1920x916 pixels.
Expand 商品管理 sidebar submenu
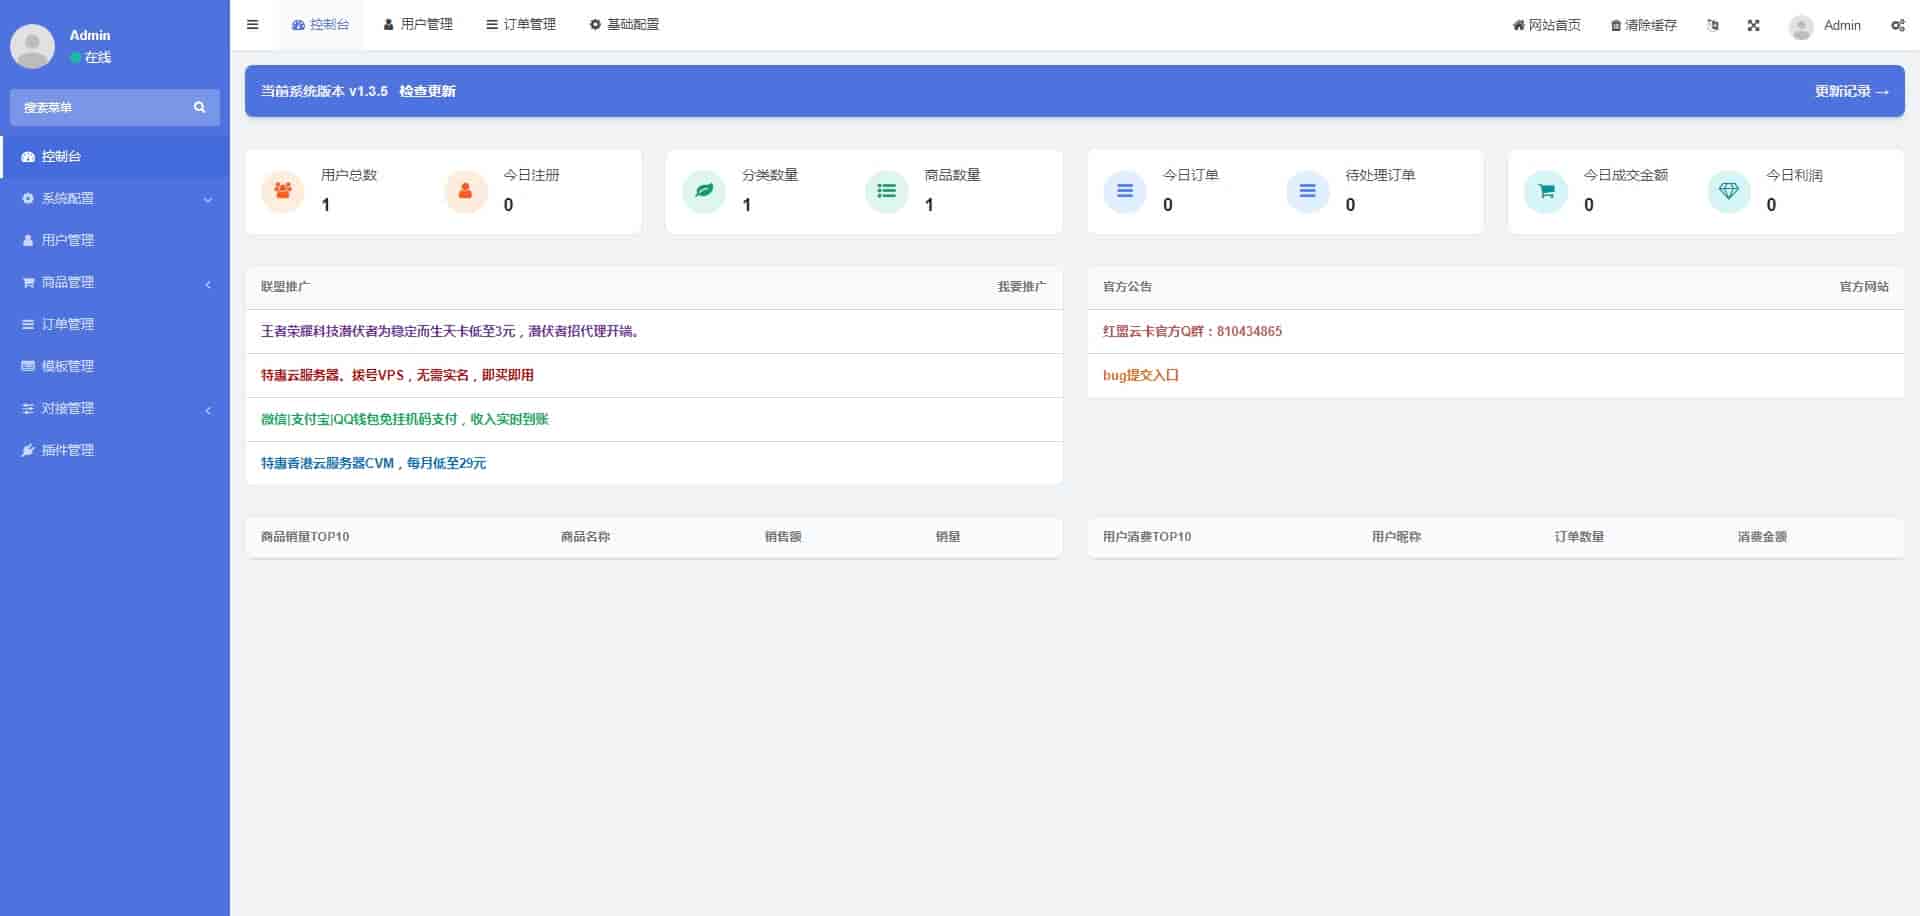(114, 283)
